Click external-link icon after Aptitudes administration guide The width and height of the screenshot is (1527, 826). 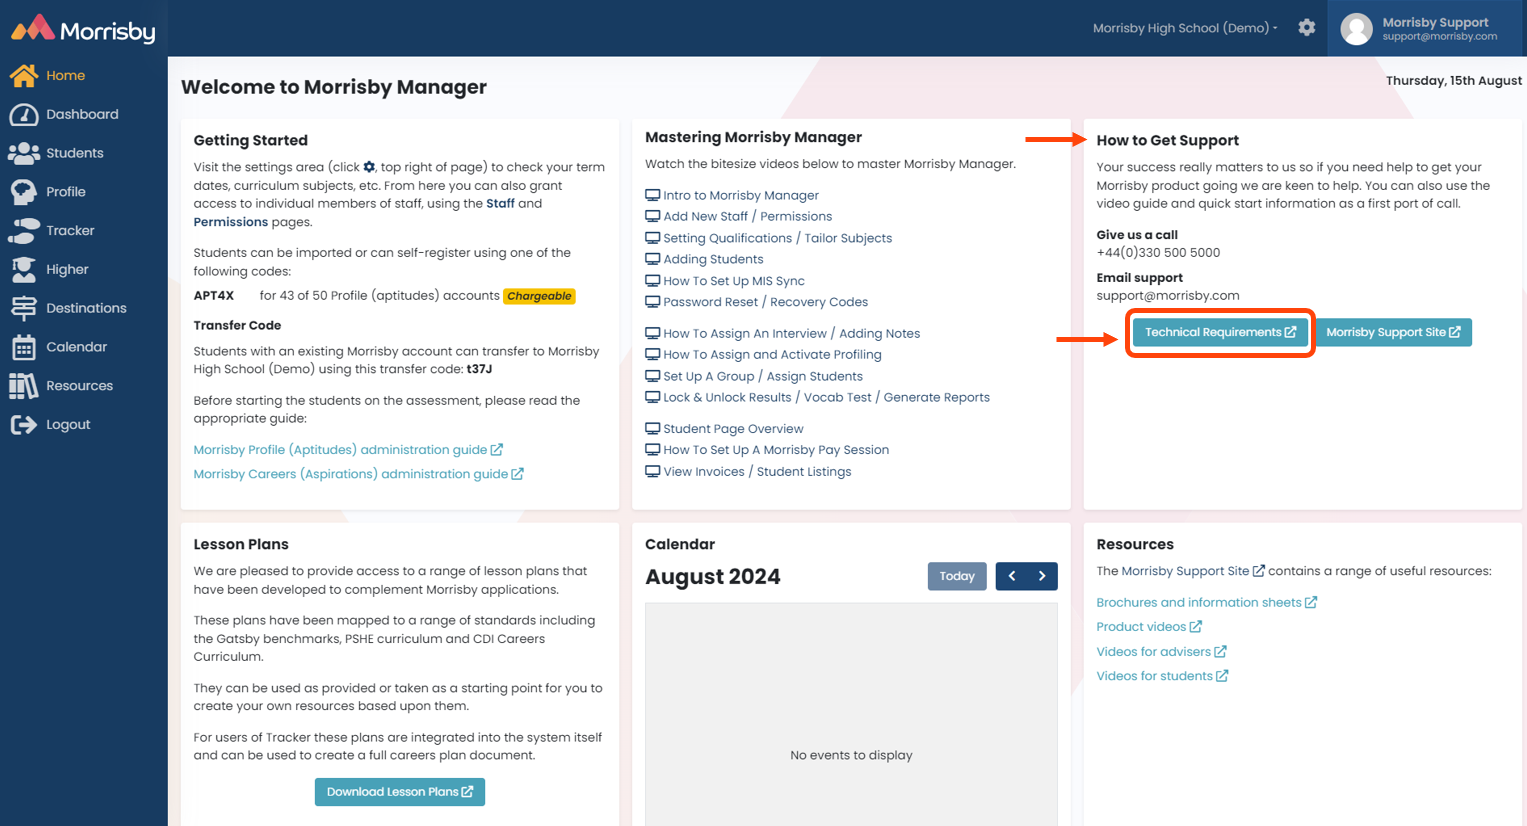tap(497, 450)
